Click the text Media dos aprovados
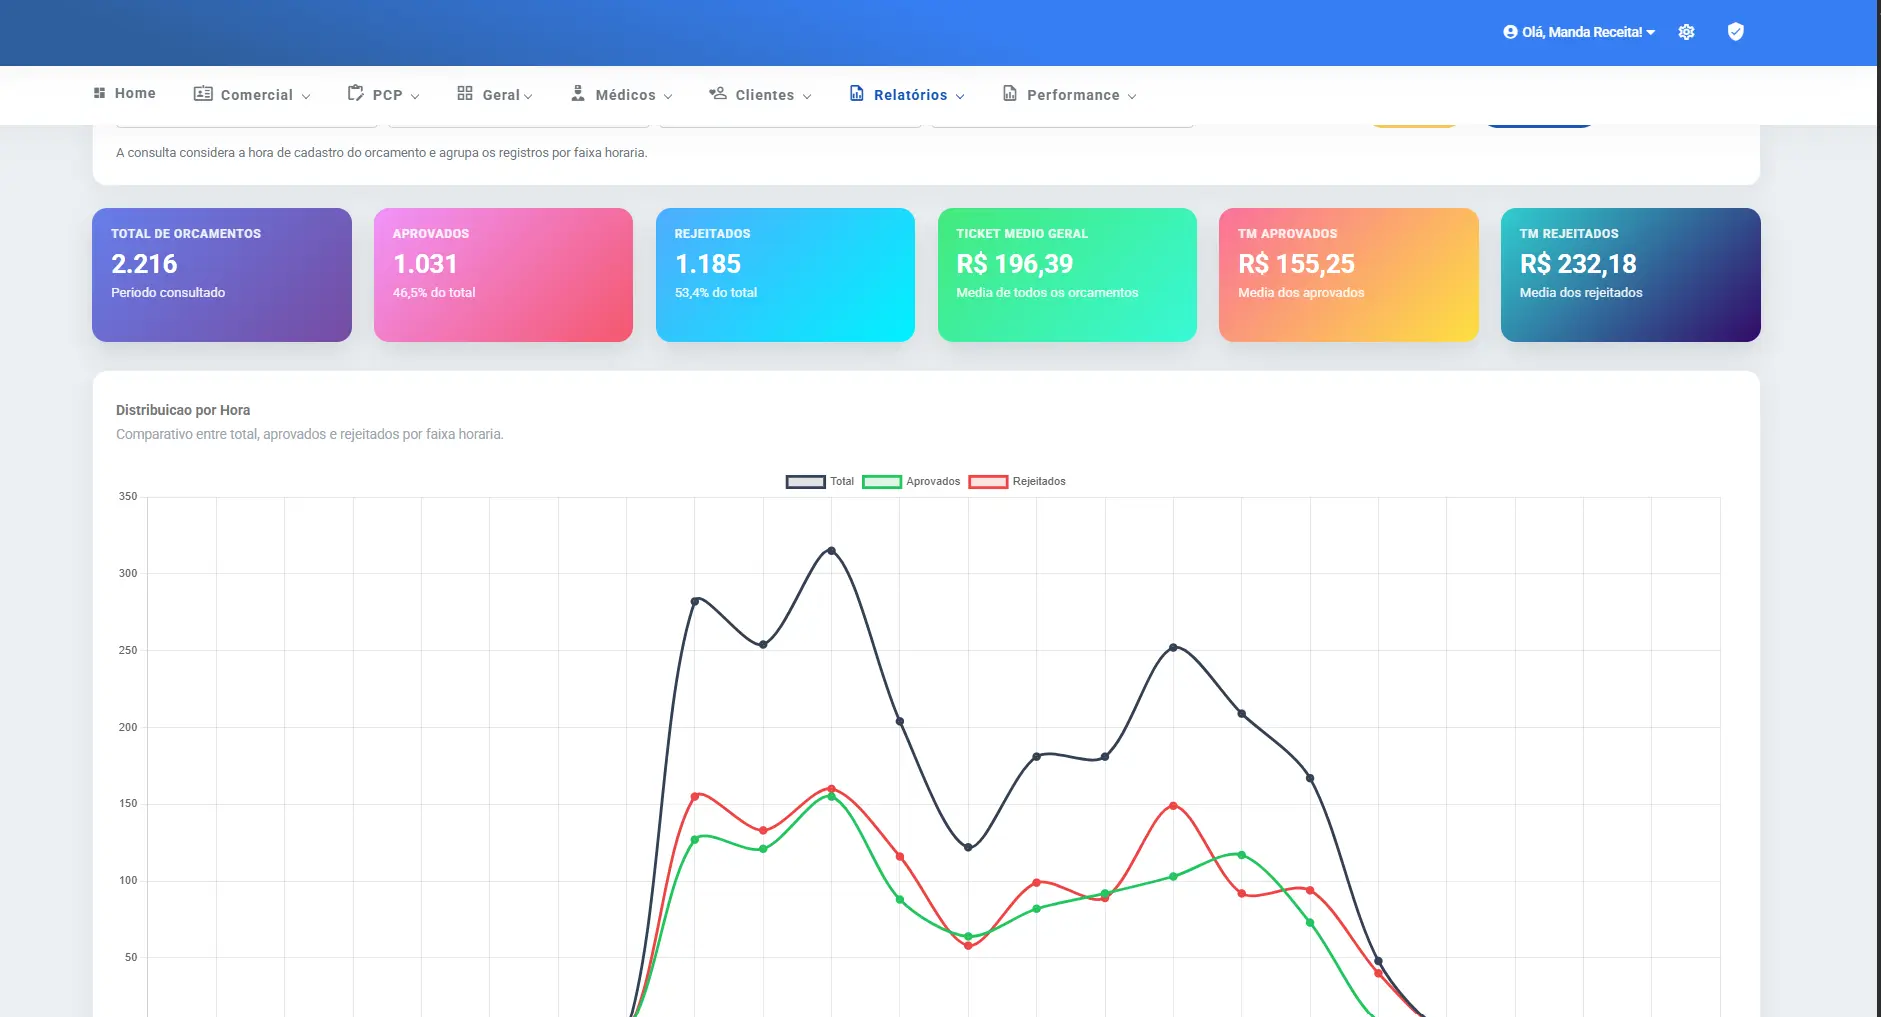Viewport: 1881px width, 1017px height. (1301, 293)
